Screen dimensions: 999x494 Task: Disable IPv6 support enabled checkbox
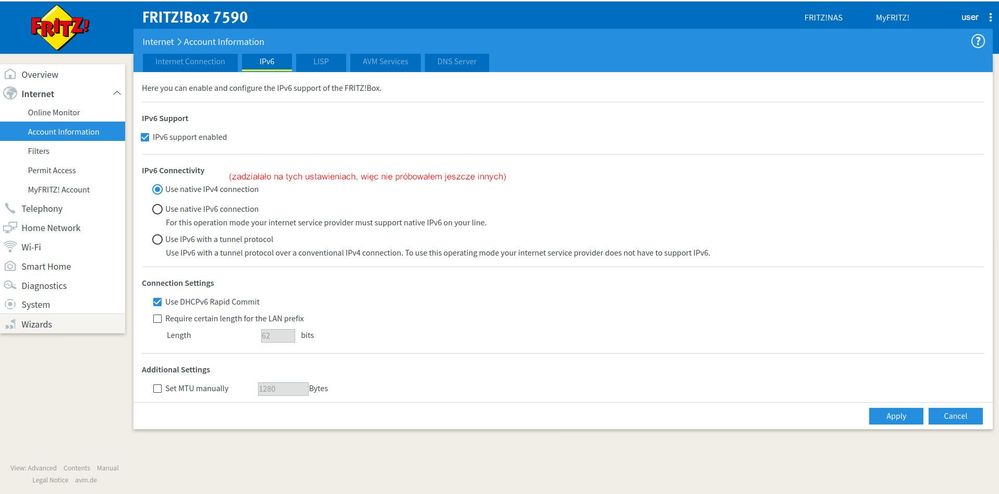click(x=145, y=137)
